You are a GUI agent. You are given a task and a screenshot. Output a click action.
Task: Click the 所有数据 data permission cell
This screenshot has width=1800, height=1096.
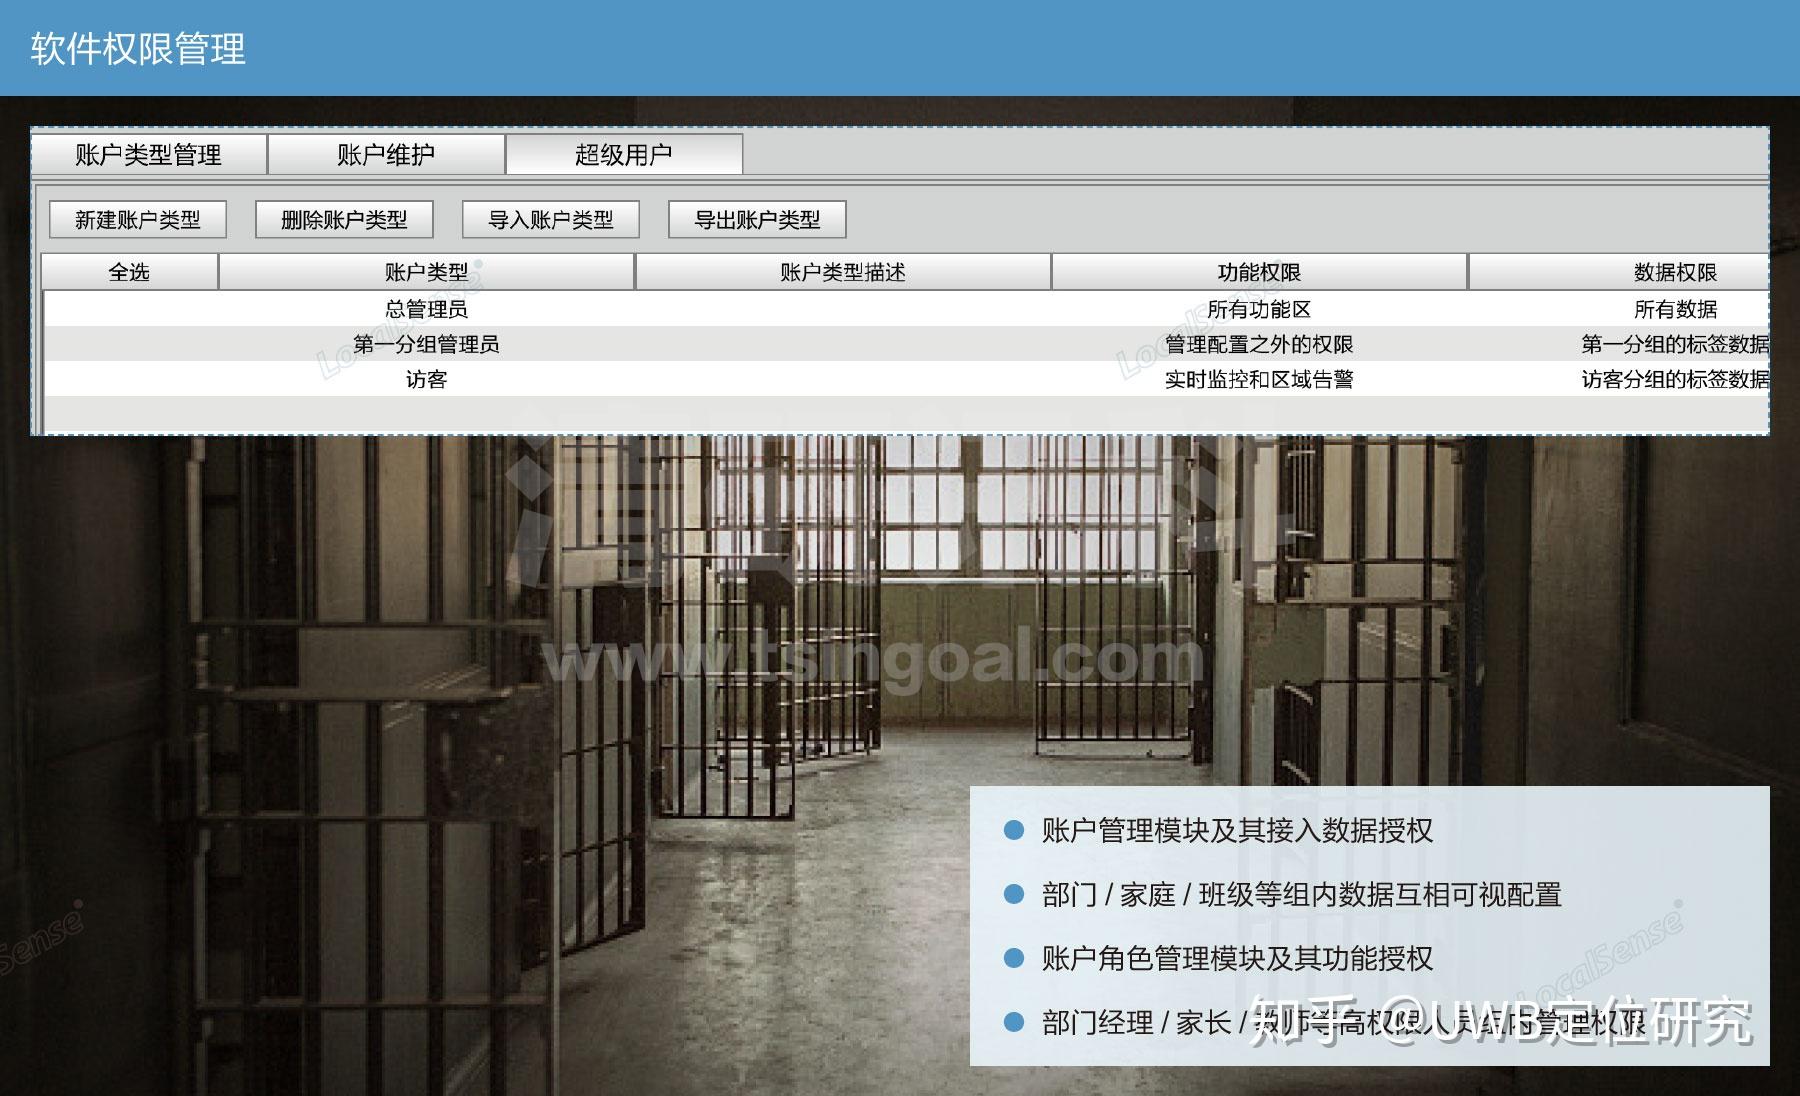1676,309
